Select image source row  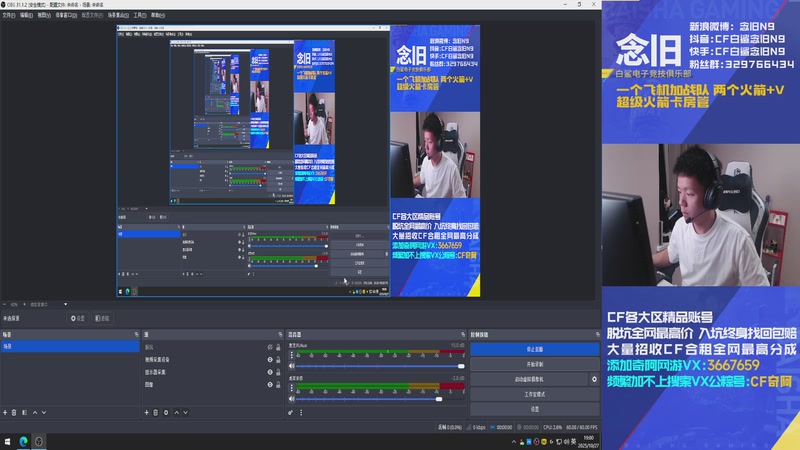(212, 385)
